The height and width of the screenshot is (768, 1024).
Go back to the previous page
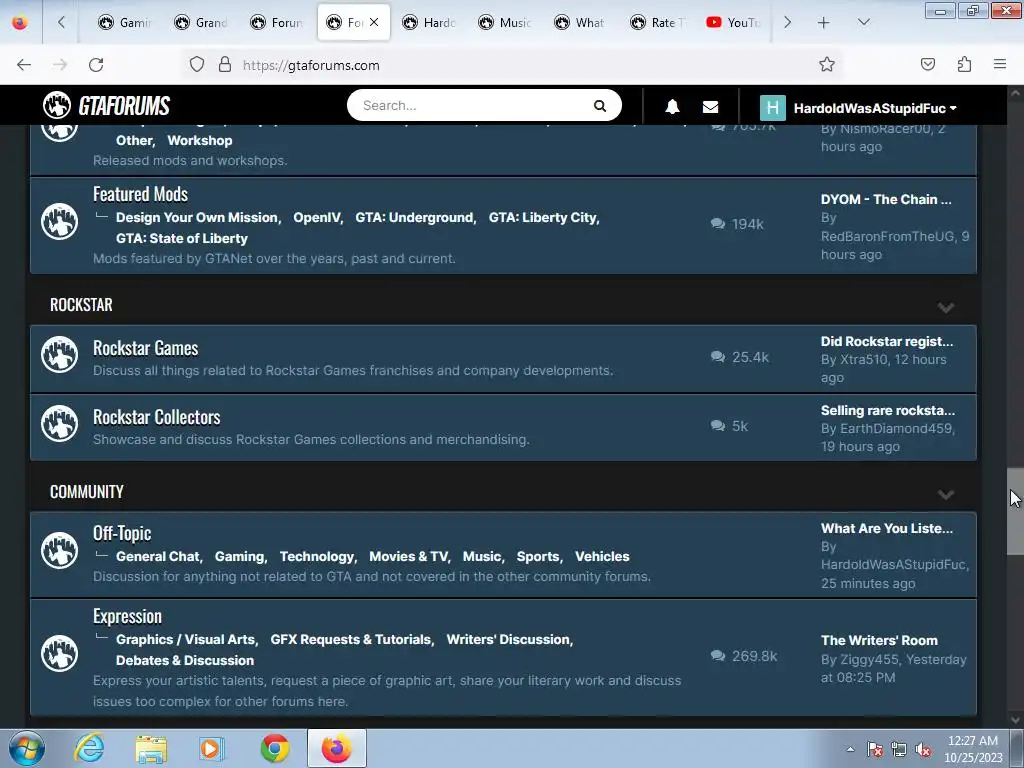(x=24, y=64)
